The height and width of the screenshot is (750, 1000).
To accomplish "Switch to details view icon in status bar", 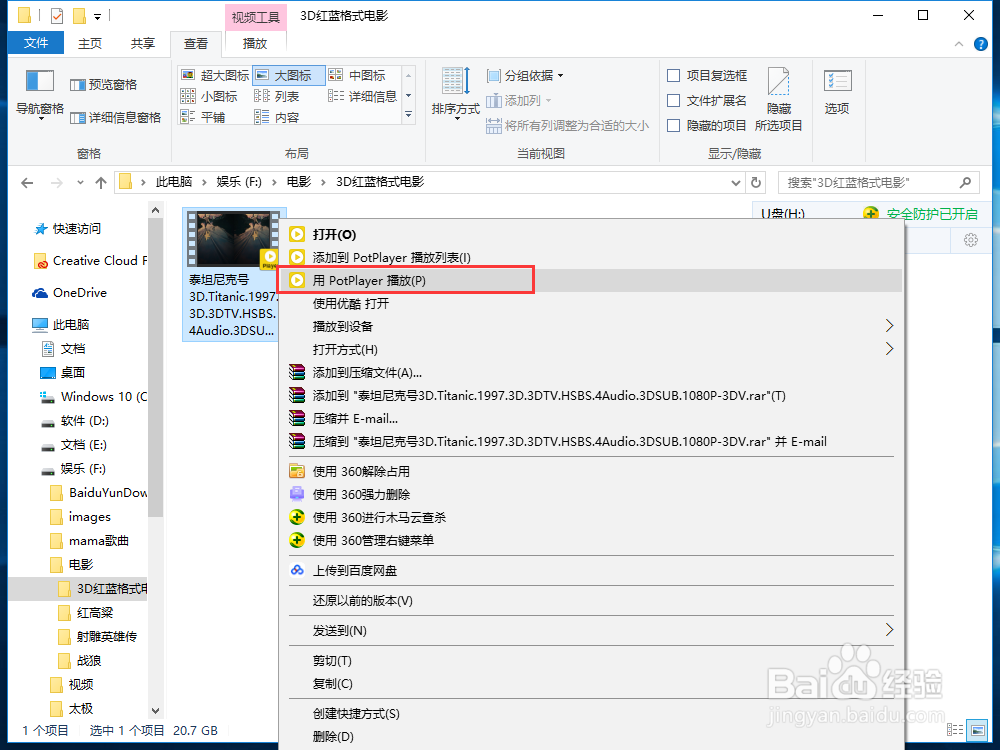I will [x=955, y=730].
